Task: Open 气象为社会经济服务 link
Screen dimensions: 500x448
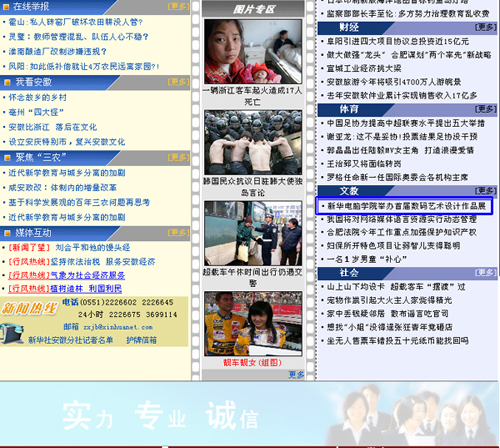Action: (x=88, y=275)
